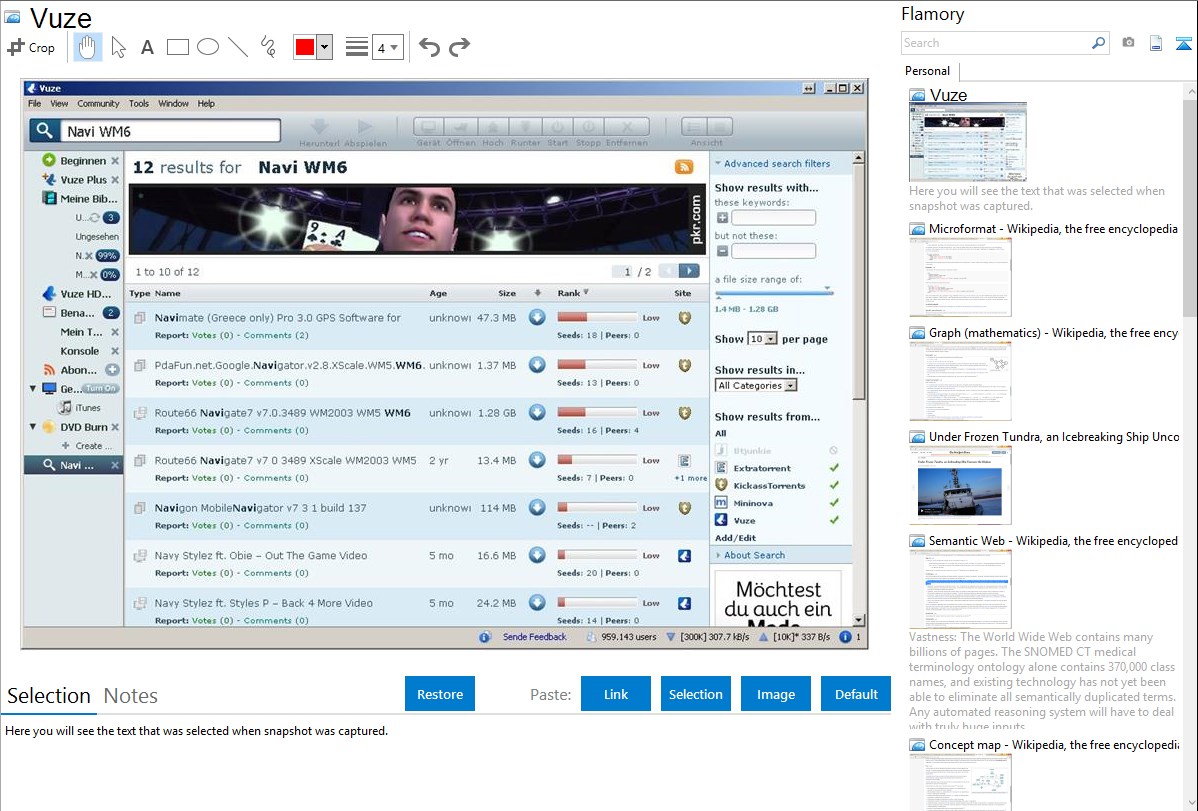Click the Link paste button

pos(616,694)
